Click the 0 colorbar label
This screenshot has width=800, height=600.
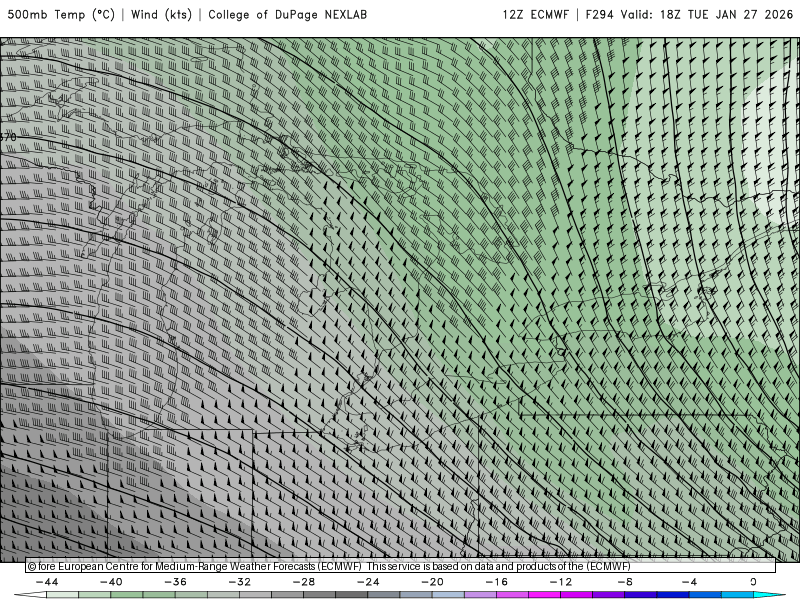(x=753, y=582)
